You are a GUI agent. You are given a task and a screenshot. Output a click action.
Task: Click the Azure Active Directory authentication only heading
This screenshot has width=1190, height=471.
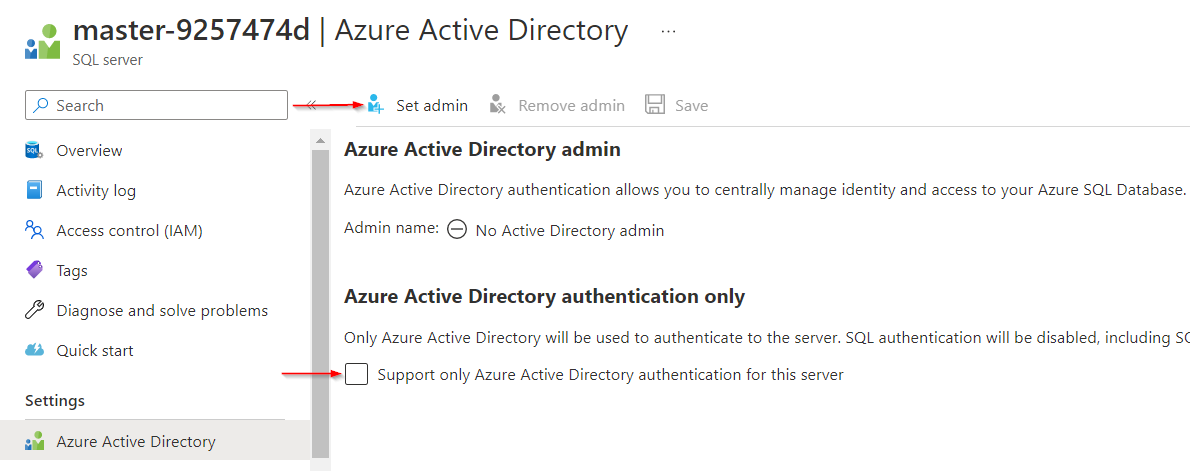coord(544,297)
